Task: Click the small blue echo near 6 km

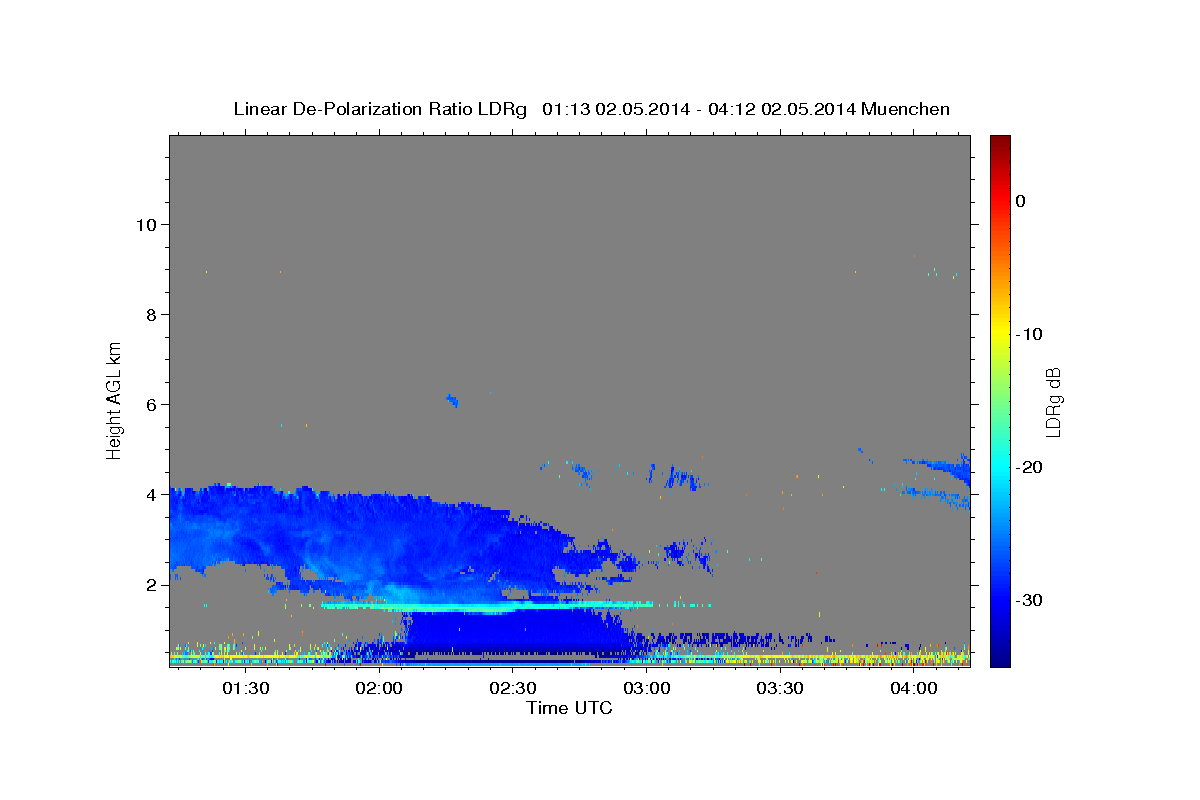Action: 452,401
